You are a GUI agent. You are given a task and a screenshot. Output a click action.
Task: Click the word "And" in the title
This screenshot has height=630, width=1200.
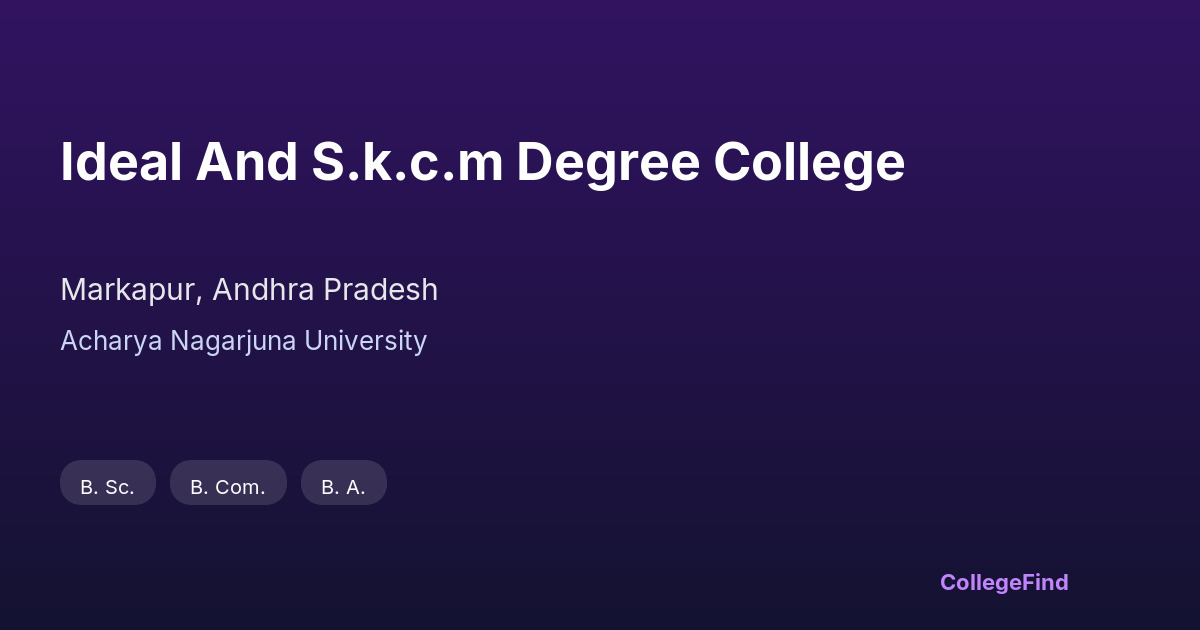[246, 162]
